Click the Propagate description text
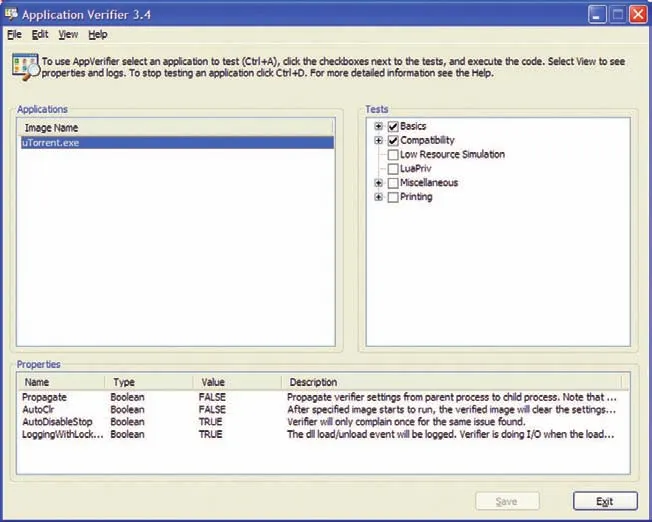The width and height of the screenshot is (652, 522). coord(452,397)
